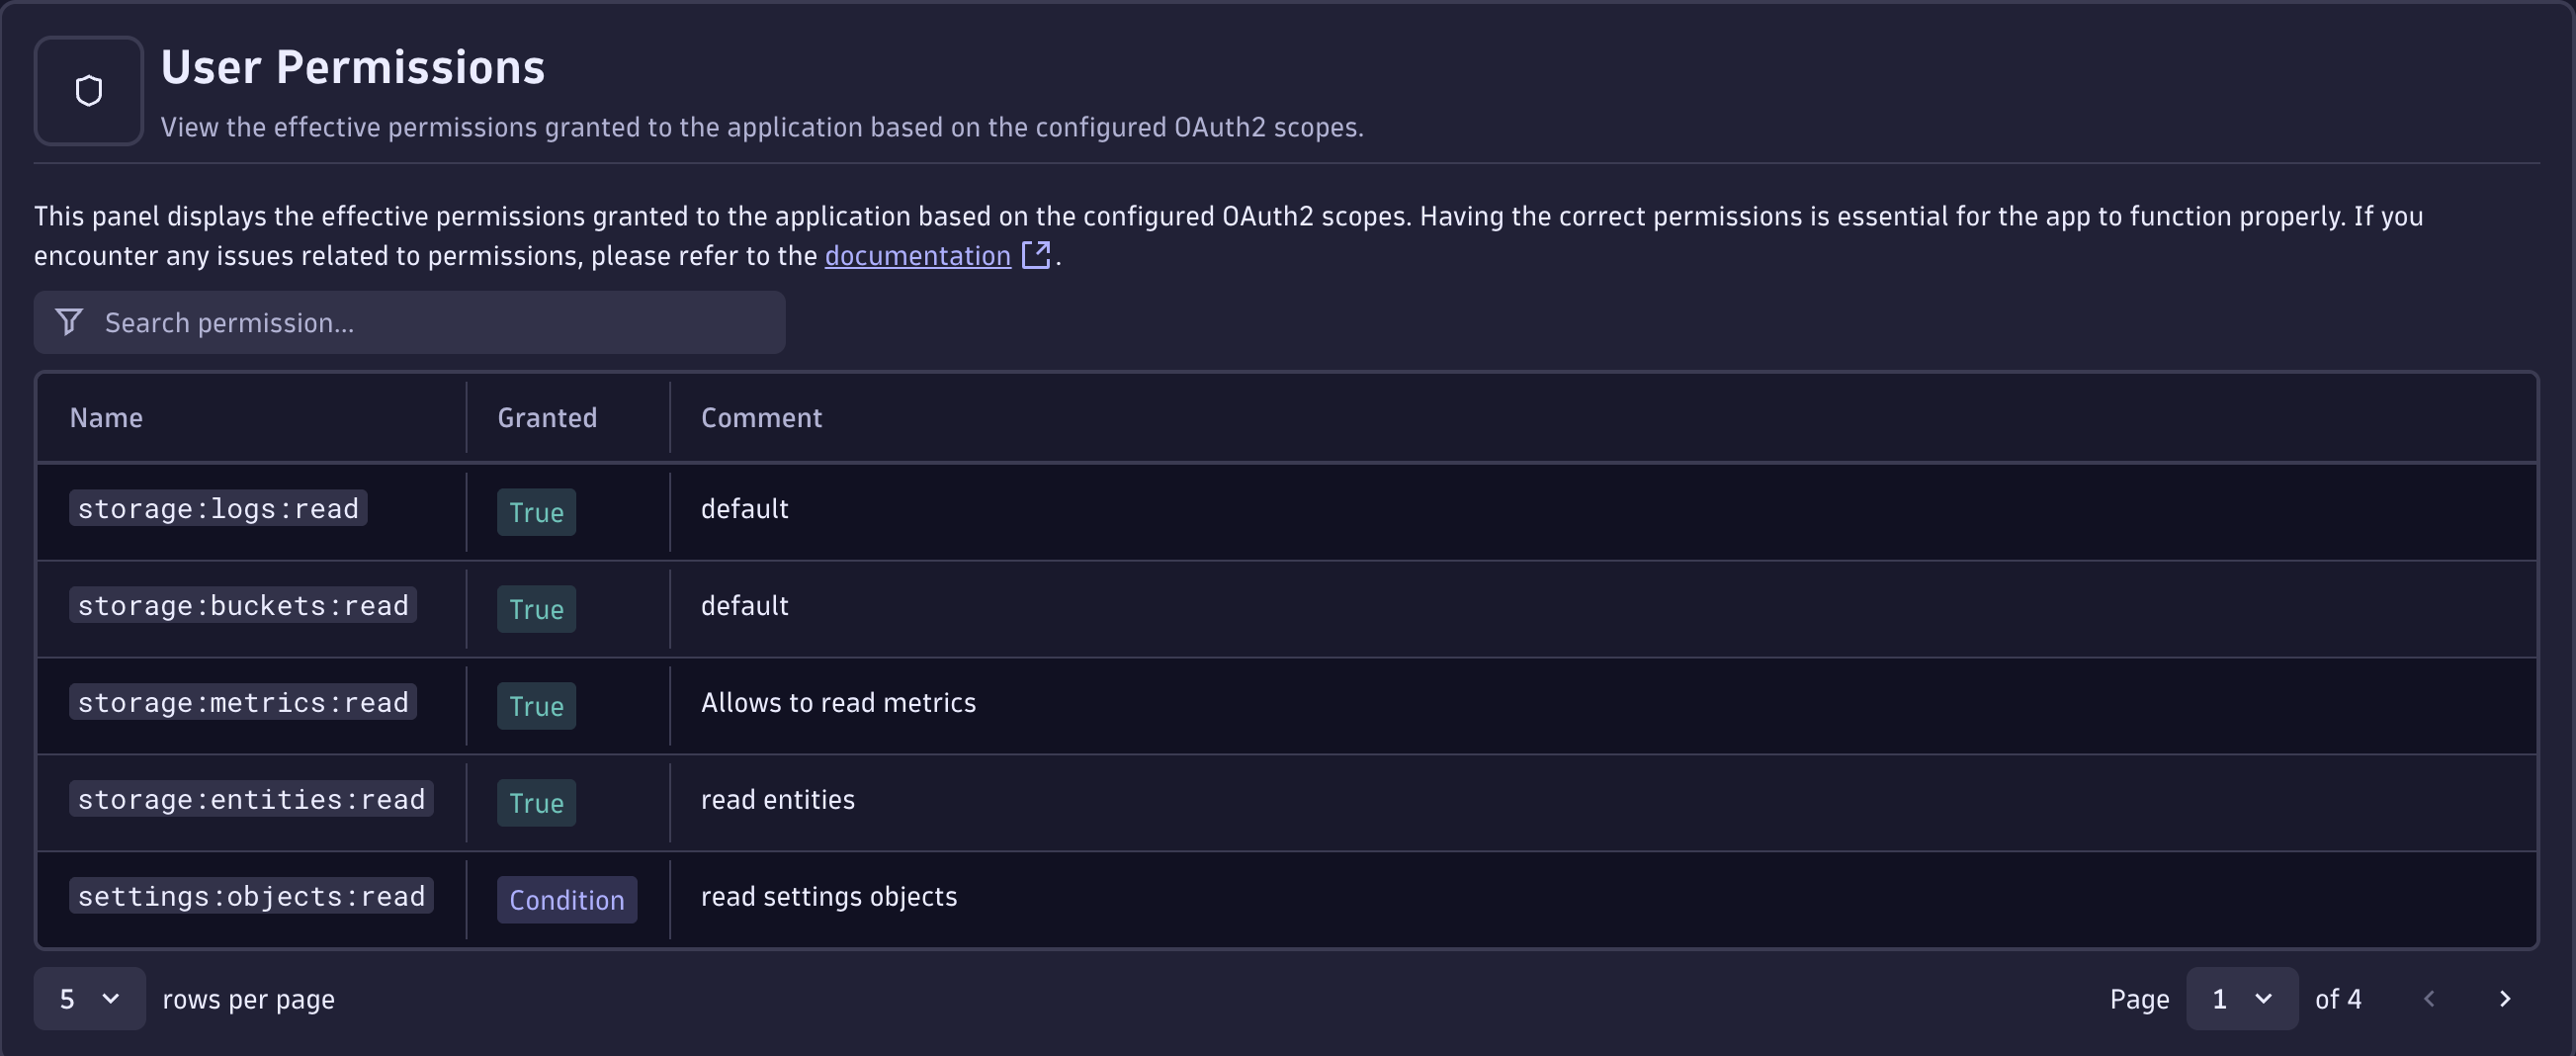2576x1056 pixels.
Task: Toggle the Condition badge for settings:objects:read
Action: [566, 899]
